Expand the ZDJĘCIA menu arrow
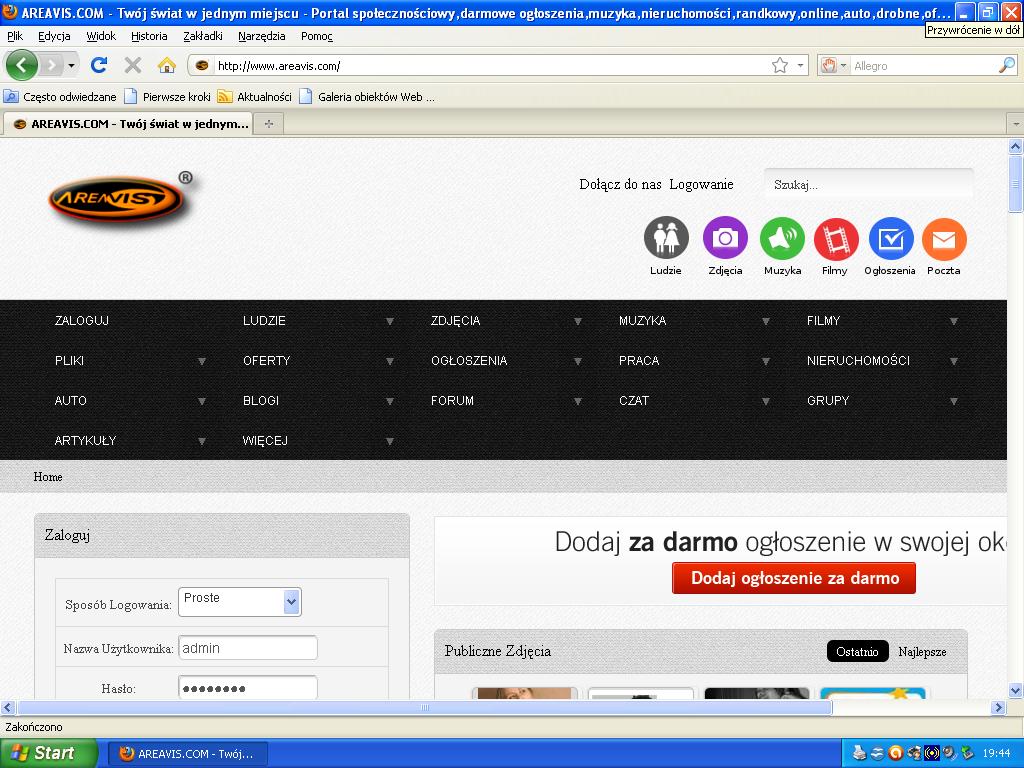The width and height of the screenshot is (1024, 768). point(578,321)
